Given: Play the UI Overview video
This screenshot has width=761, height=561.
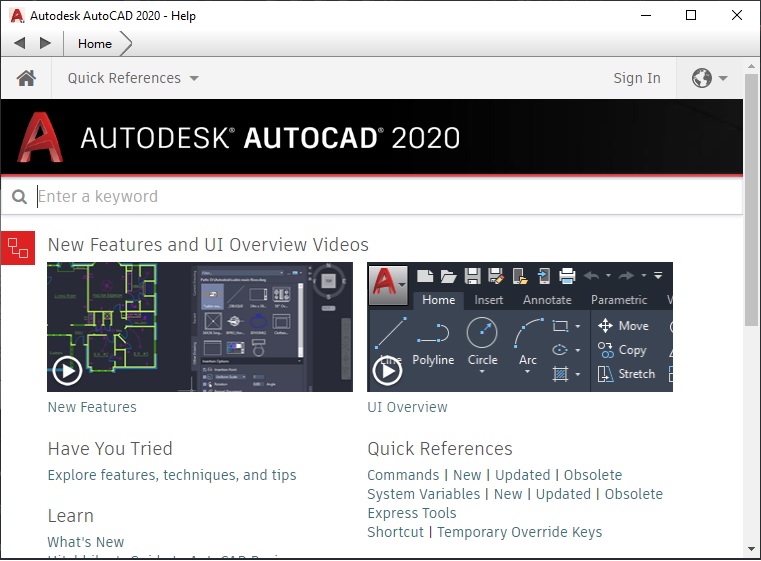Looking at the screenshot, I should pos(387,371).
